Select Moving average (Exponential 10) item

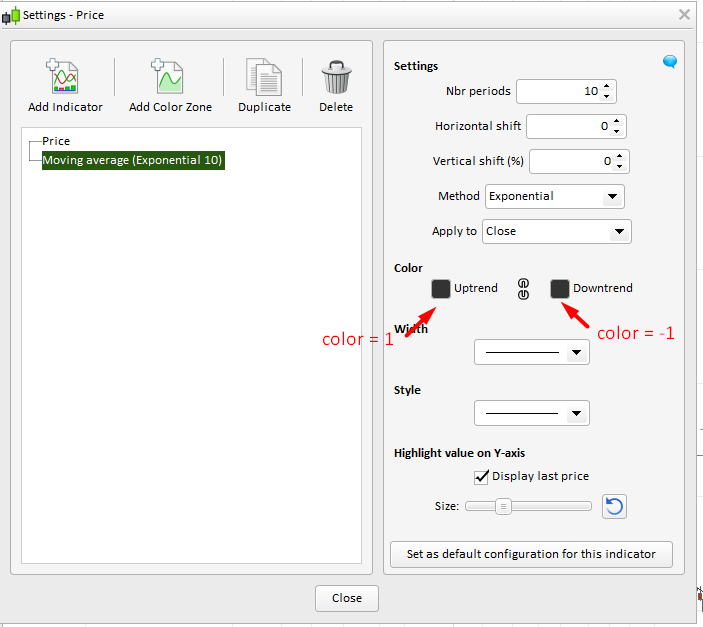[x=133, y=161]
